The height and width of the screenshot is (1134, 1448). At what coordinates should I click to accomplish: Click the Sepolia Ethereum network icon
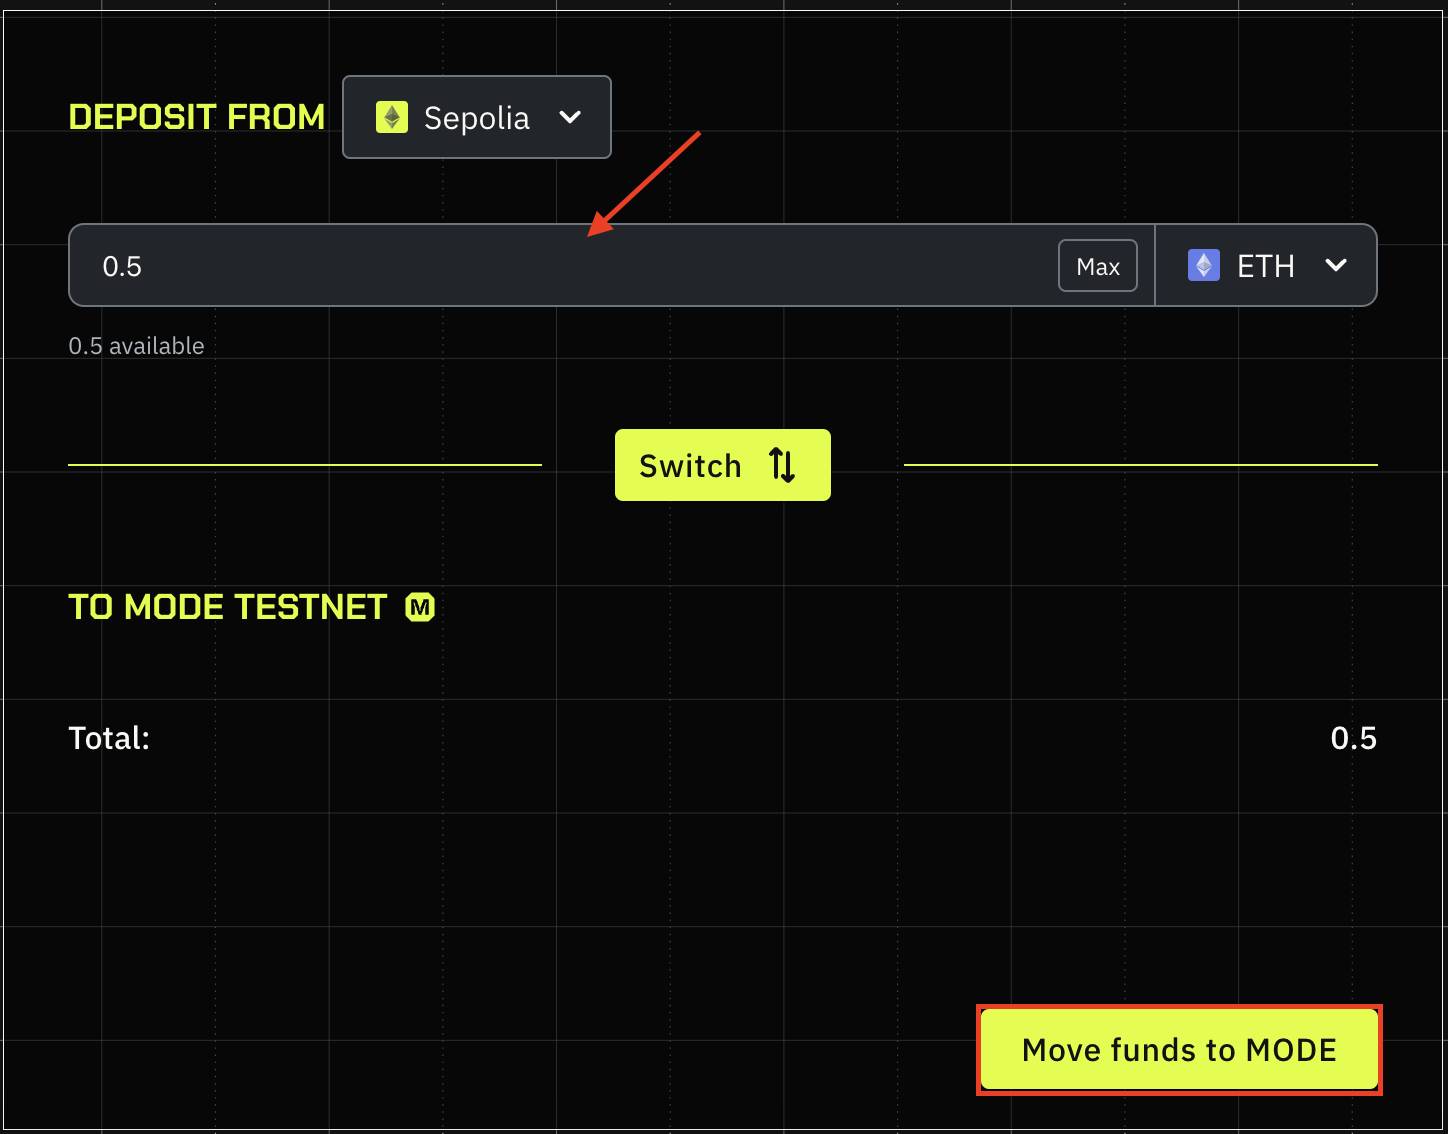pyautogui.click(x=391, y=117)
